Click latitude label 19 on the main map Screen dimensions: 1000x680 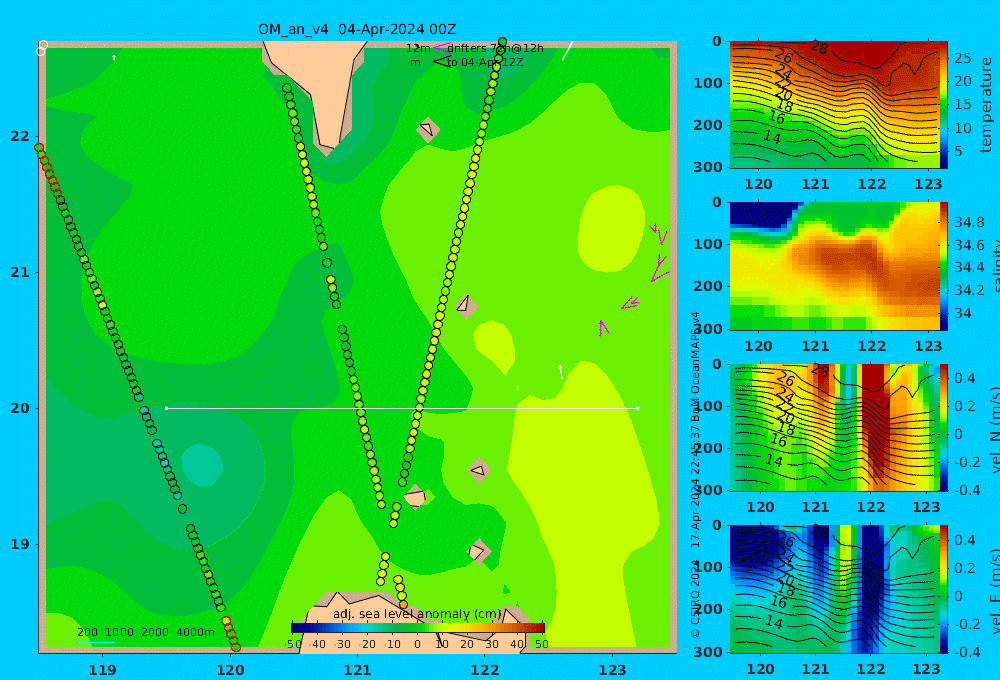click(x=20, y=544)
